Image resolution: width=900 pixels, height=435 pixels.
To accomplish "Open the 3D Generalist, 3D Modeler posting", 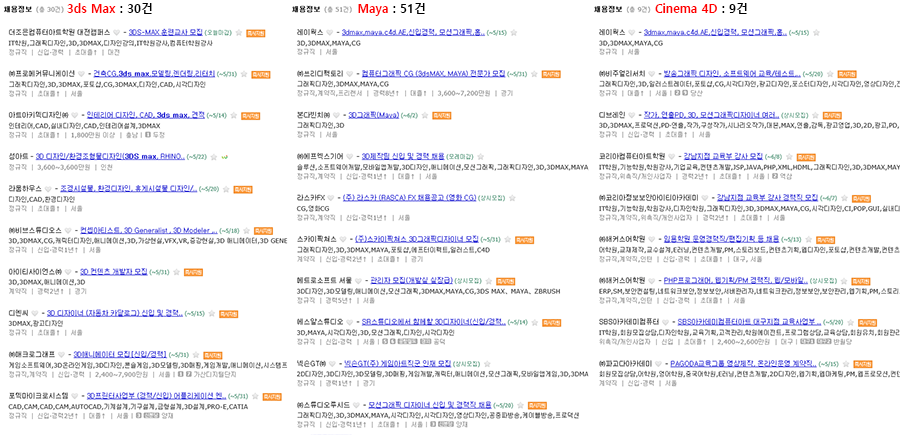I will tap(149, 230).
